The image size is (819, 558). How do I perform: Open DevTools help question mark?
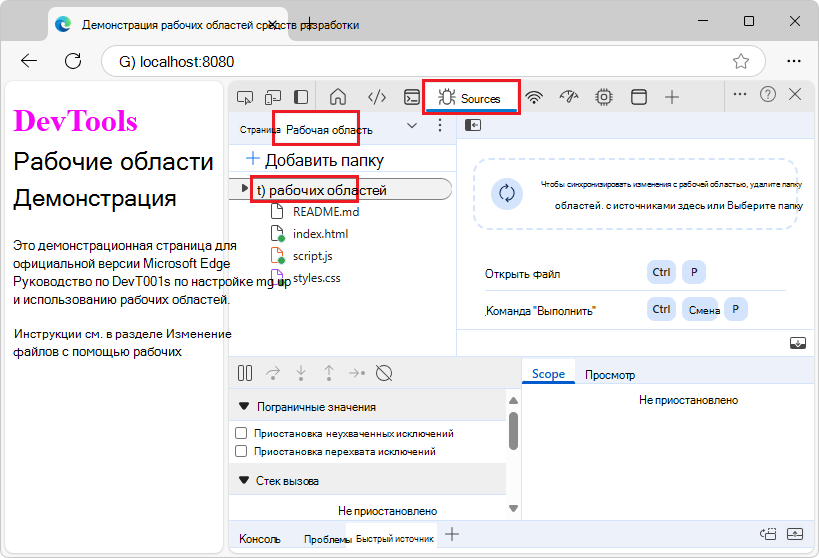tap(768, 94)
